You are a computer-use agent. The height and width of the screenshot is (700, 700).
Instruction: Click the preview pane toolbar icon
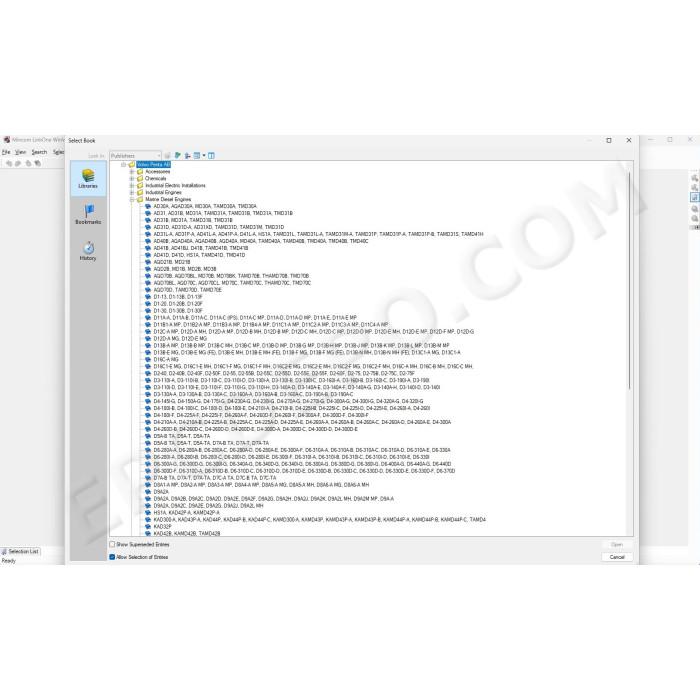tap(211, 155)
